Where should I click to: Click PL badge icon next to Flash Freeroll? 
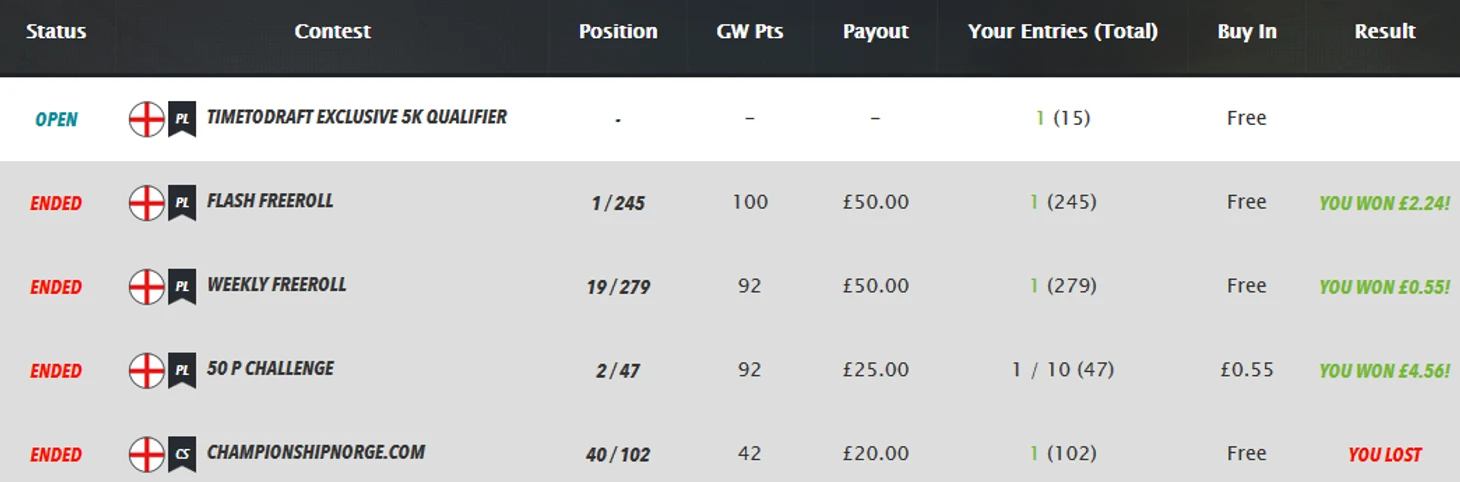182,203
